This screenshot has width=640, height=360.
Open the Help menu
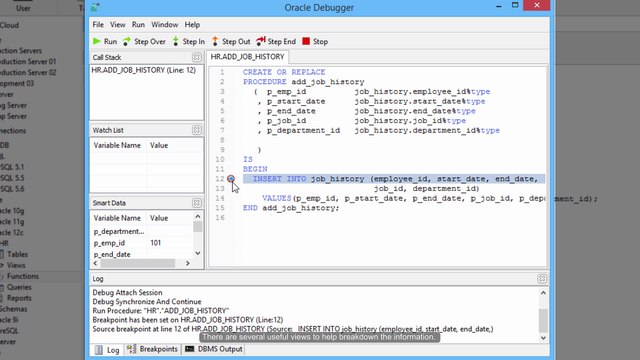pyautogui.click(x=192, y=25)
